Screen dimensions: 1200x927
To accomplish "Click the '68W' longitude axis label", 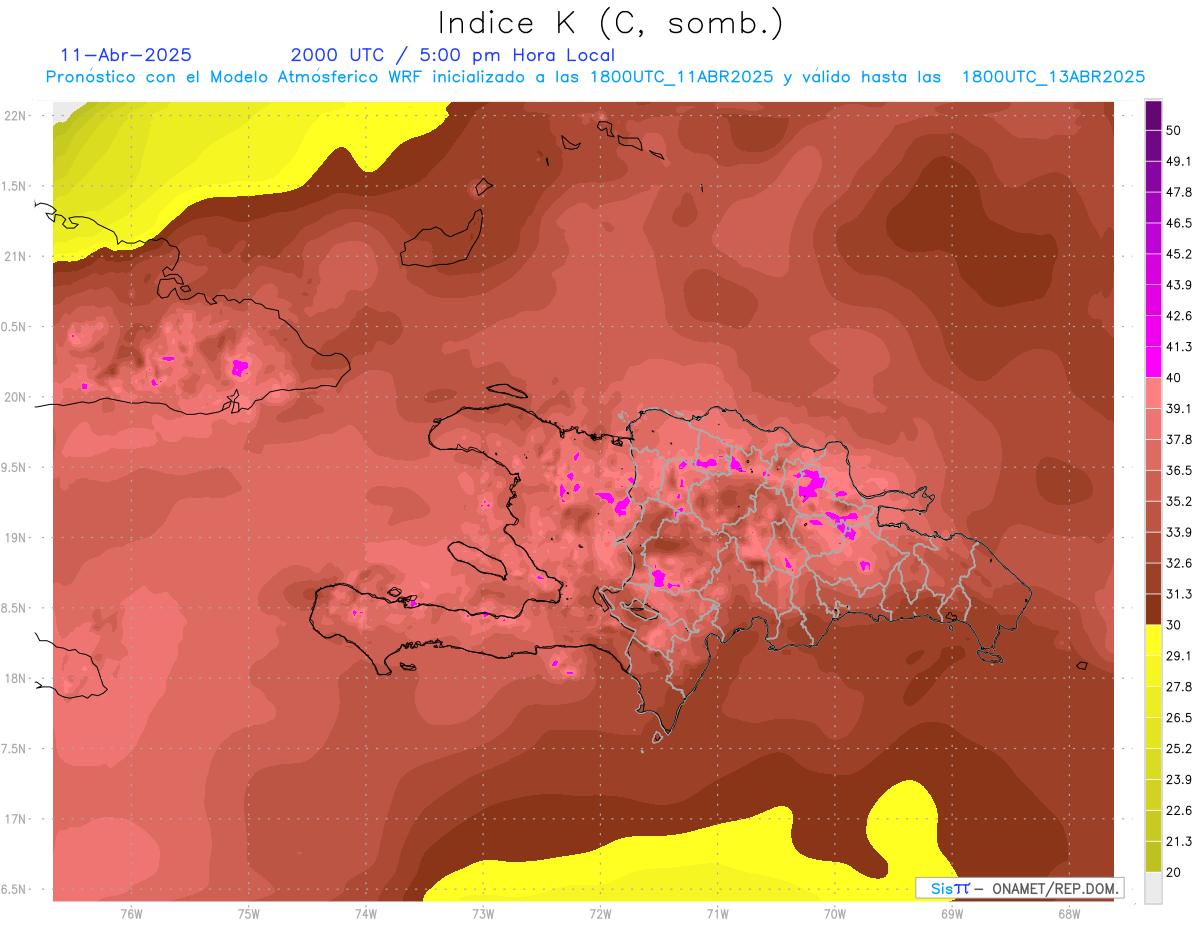I will pos(1069,914).
